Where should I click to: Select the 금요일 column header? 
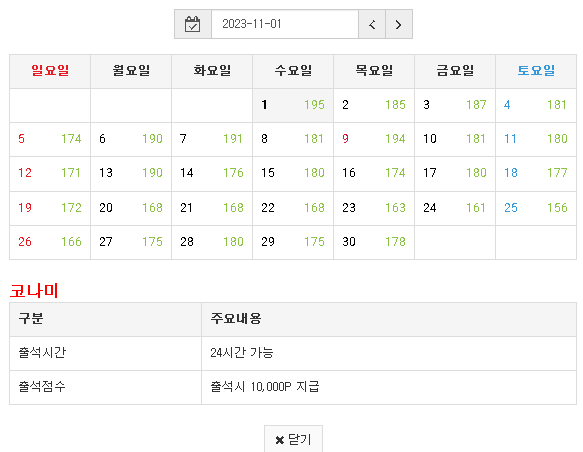[x=455, y=71]
